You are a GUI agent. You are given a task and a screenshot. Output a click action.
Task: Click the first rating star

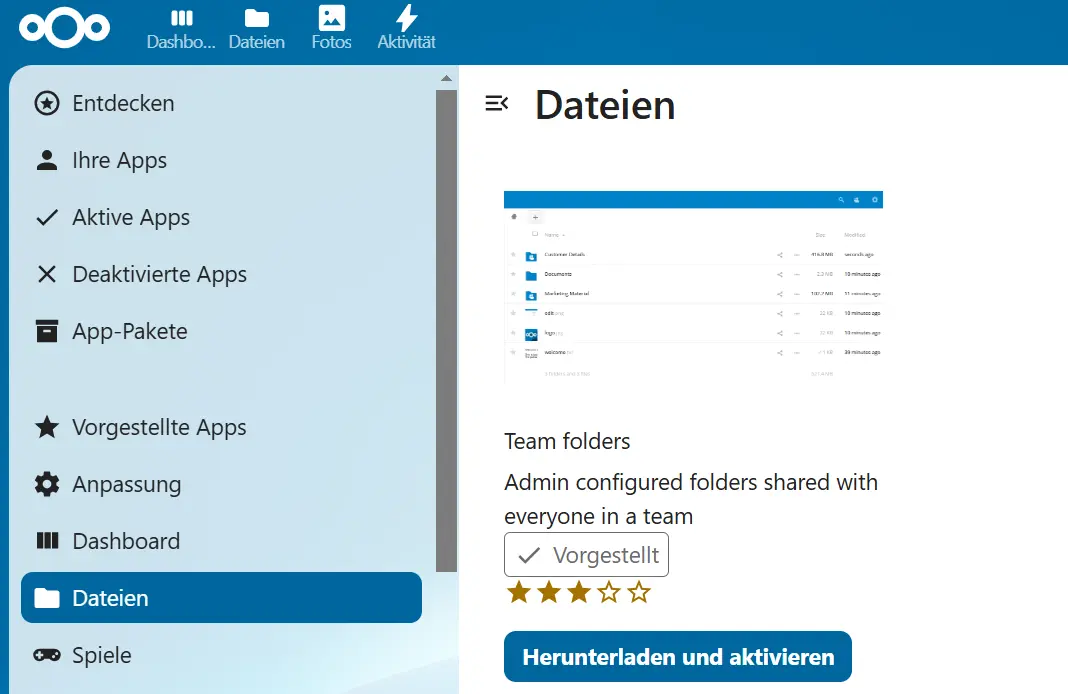coord(519,593)
